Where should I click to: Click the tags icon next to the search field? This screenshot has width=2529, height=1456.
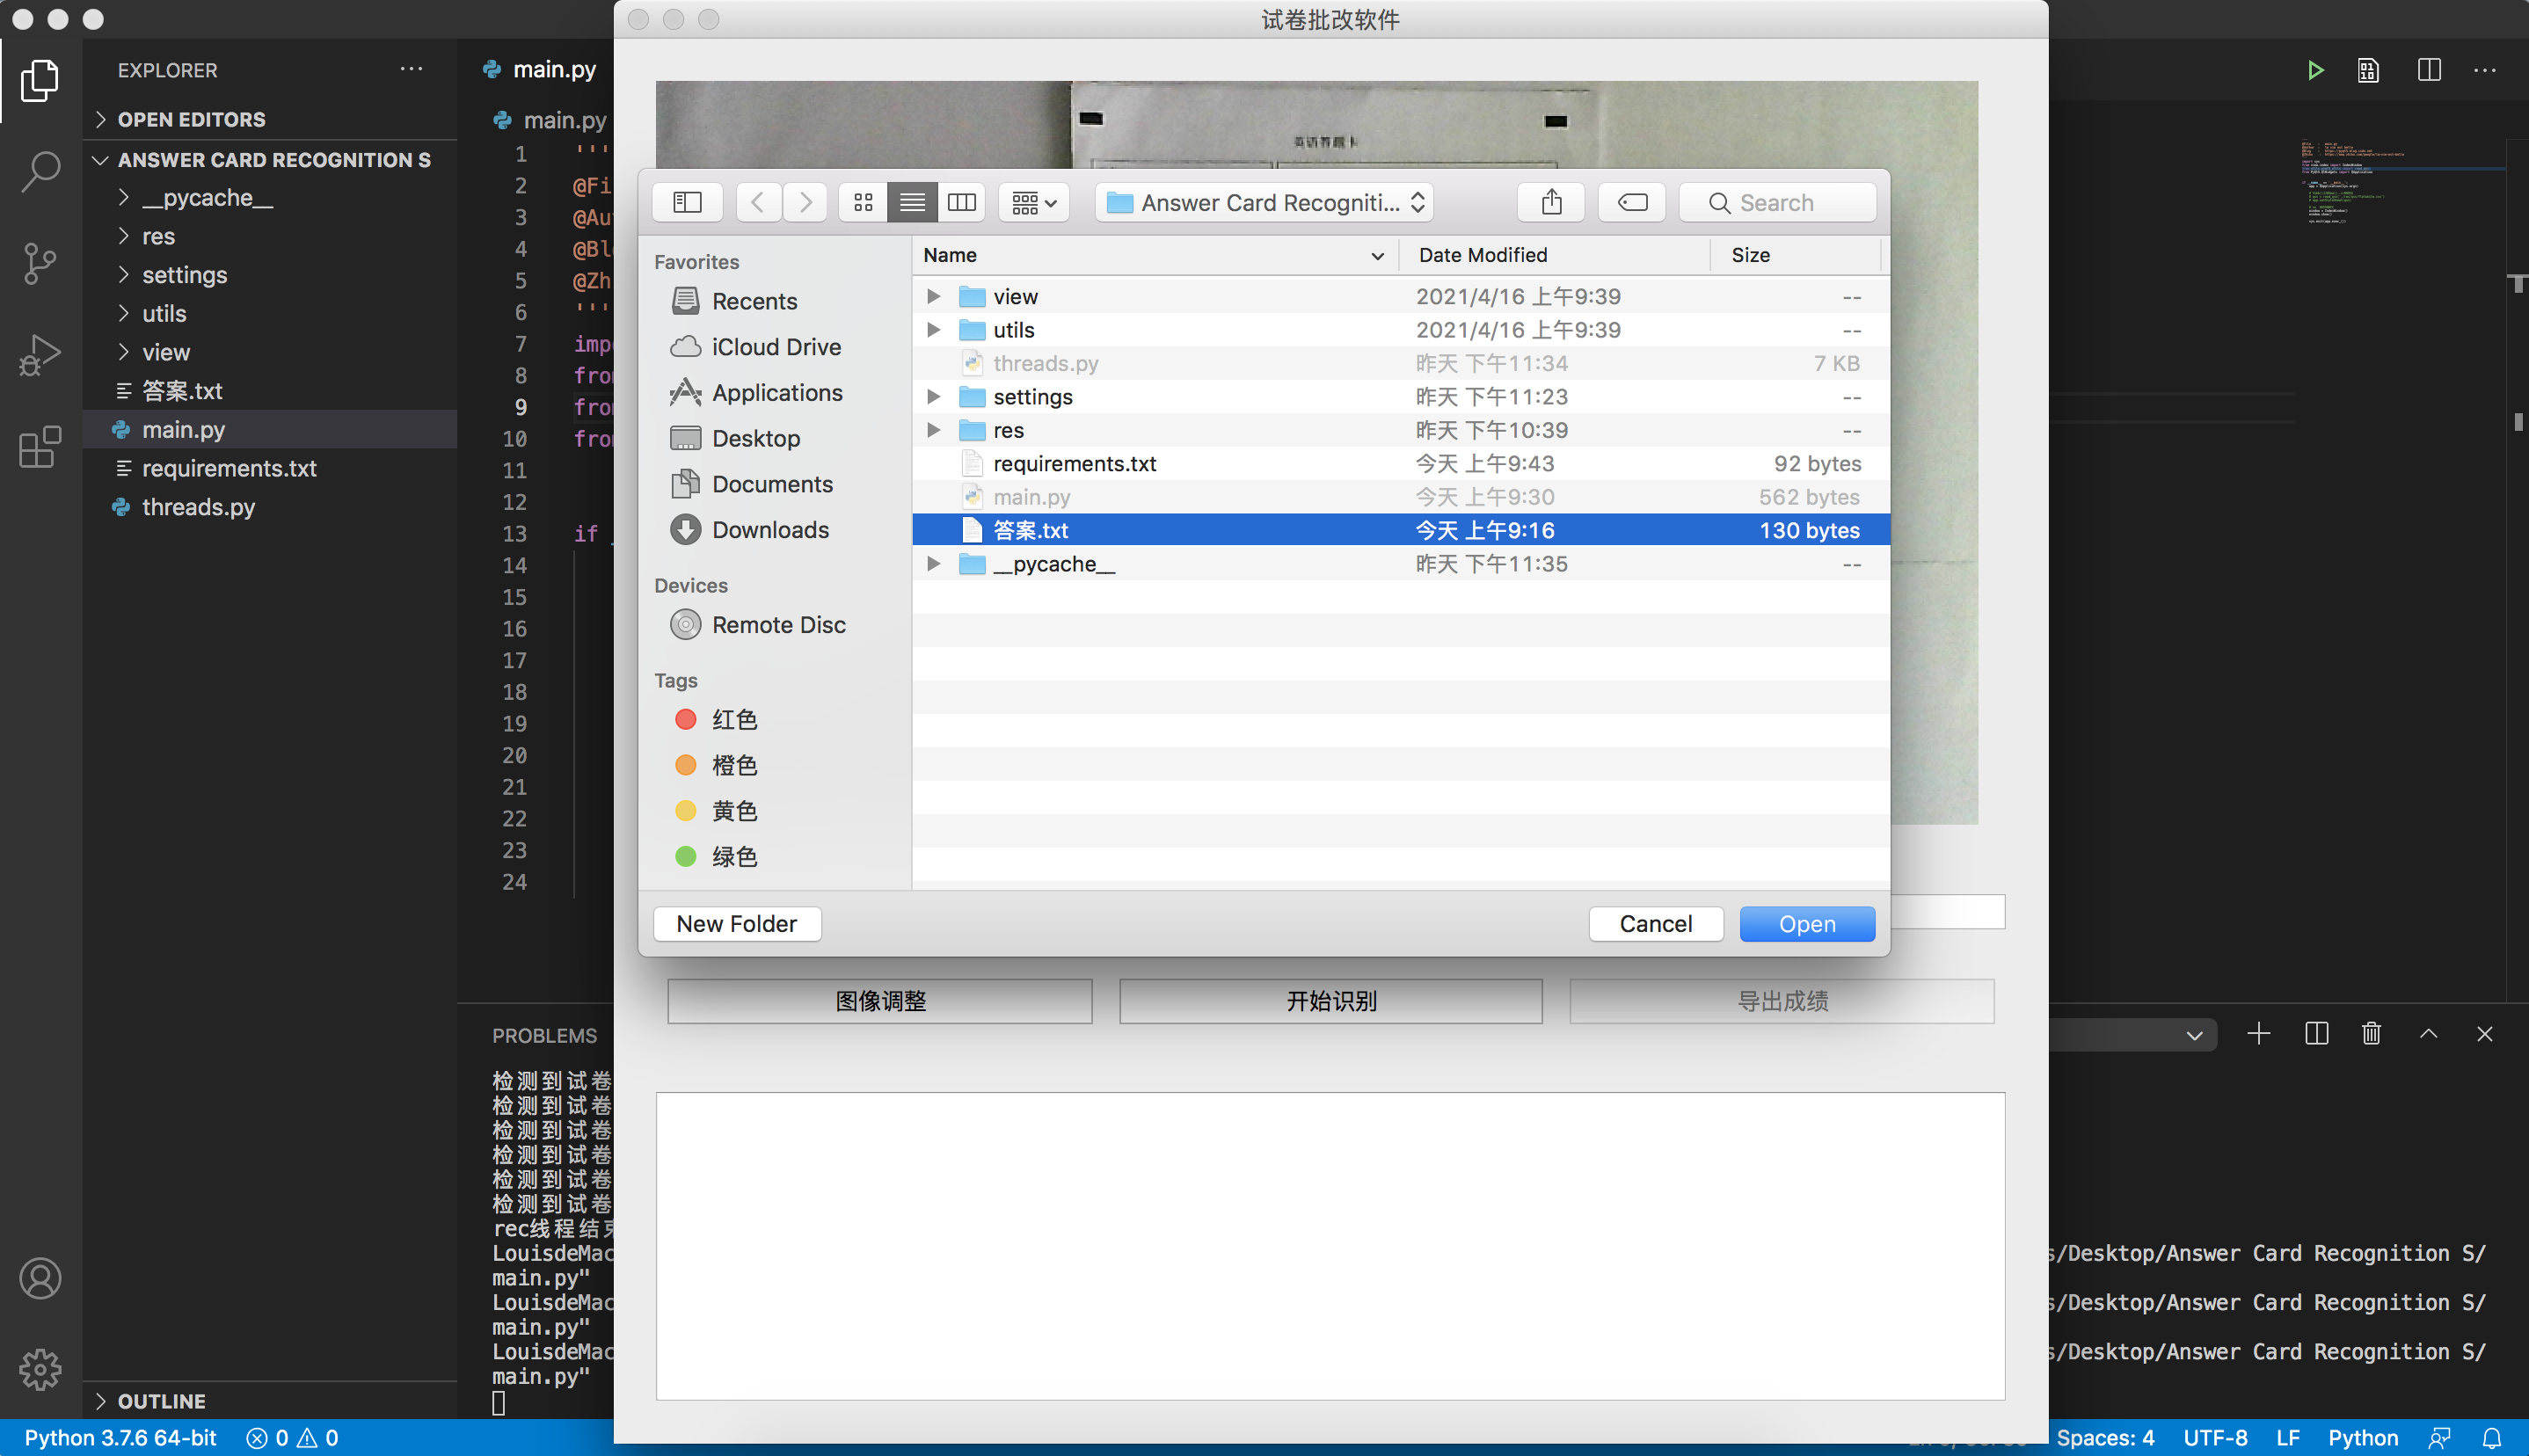(x=1631, y=202)
